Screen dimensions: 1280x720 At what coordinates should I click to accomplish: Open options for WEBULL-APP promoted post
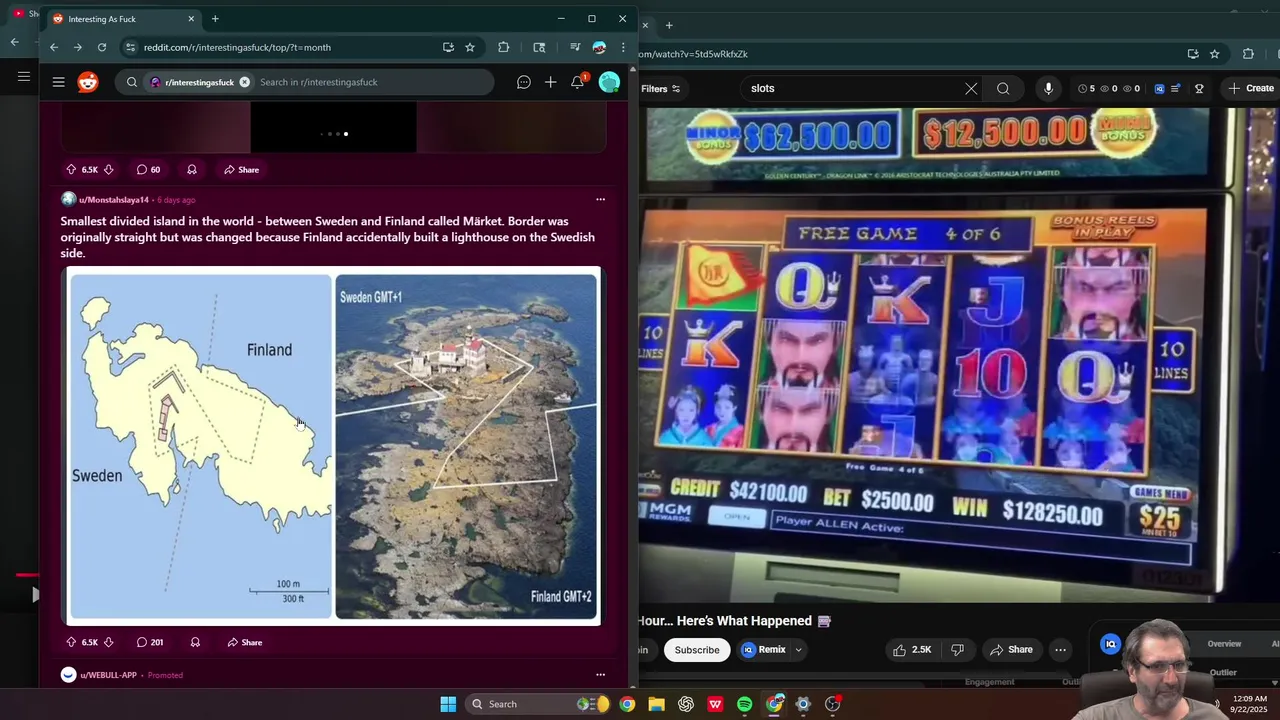(x=600, y=675)
